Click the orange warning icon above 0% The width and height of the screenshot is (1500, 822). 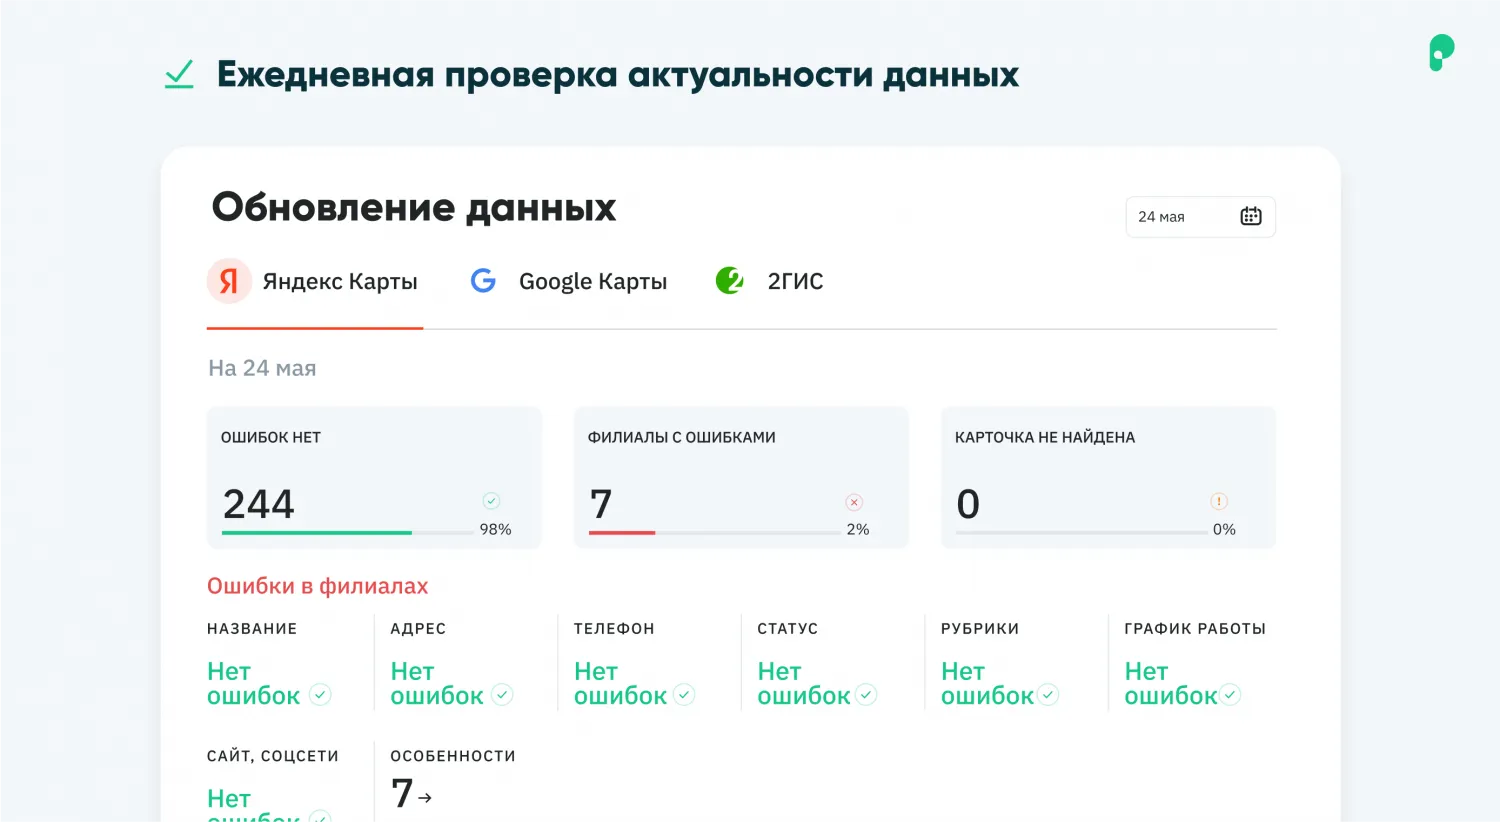1219,501
